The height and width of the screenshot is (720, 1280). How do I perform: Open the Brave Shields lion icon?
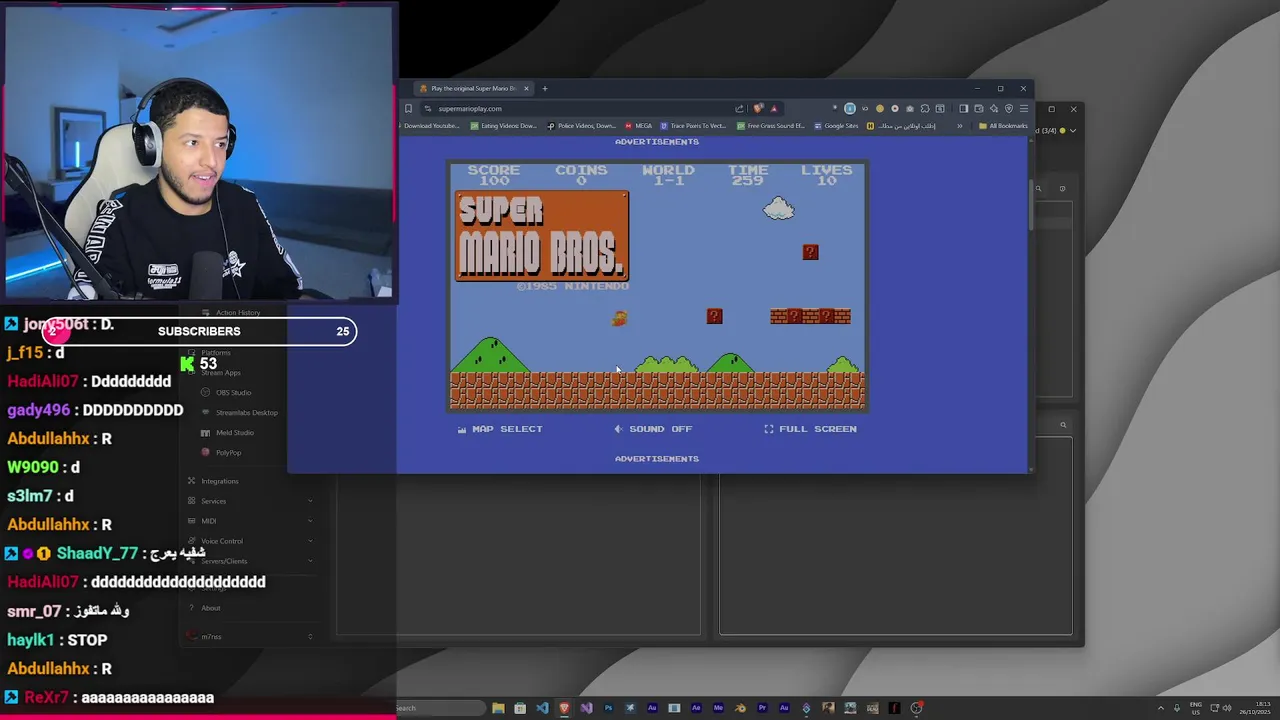tap(758, 108)
